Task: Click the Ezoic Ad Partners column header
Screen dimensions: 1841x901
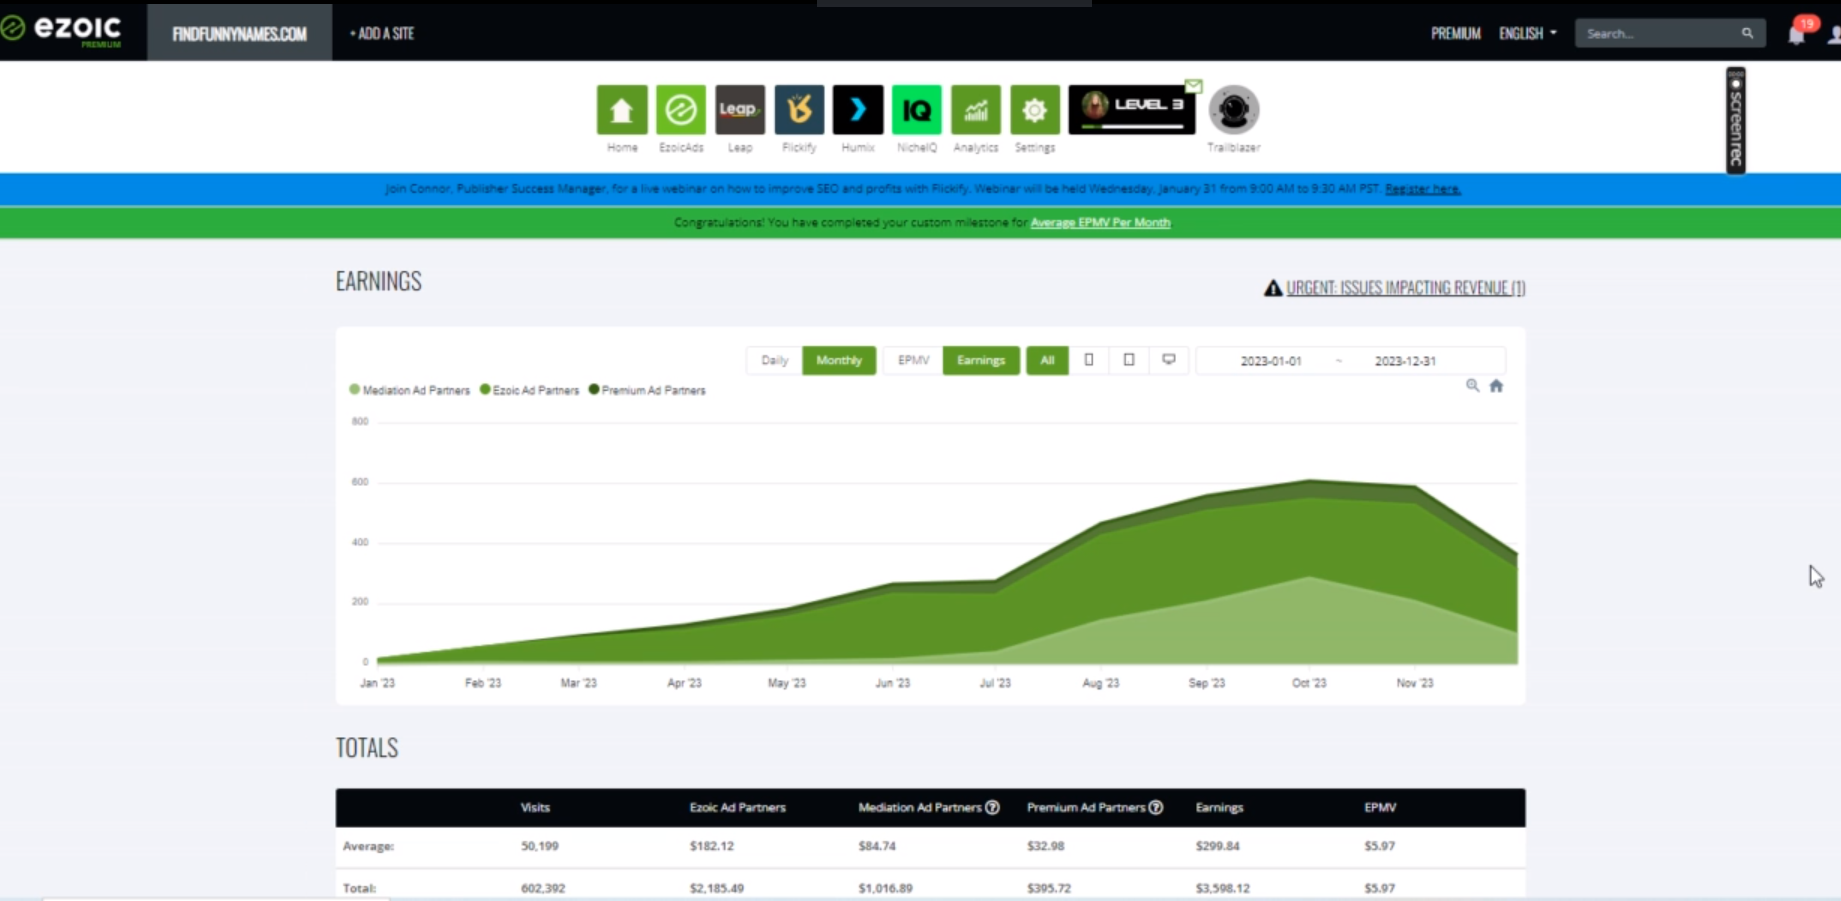Action: 738,807
